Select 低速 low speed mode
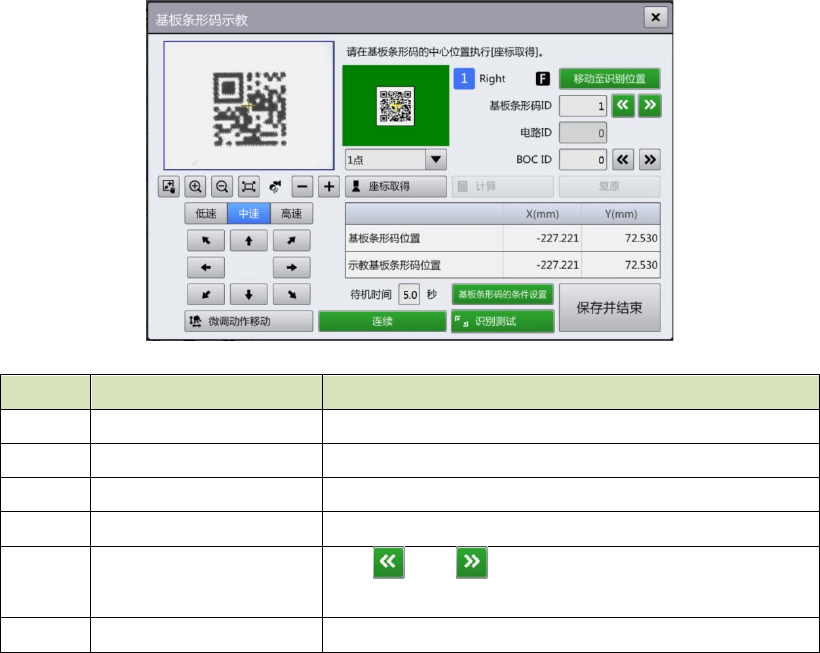This screenshot has height=653, width=820. (206, 213)
